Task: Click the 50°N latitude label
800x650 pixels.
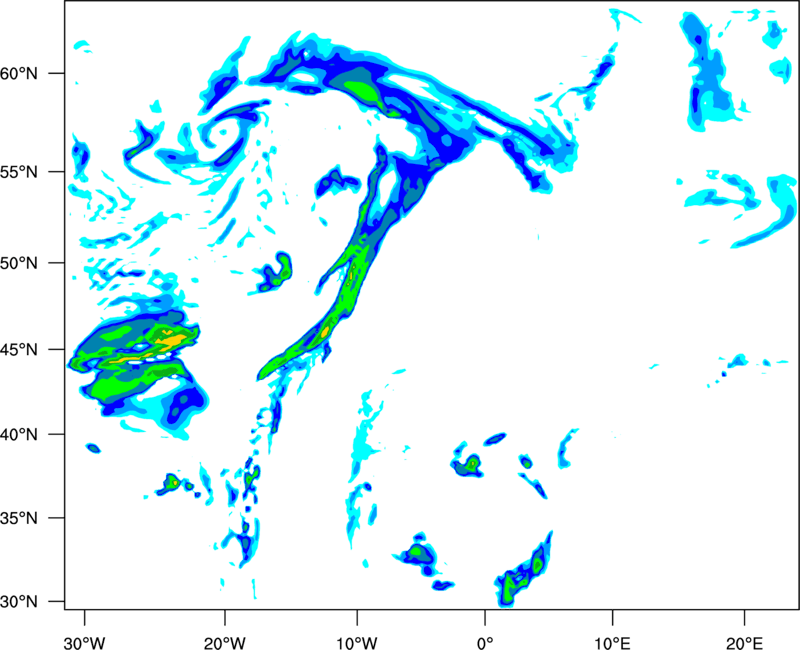Action: [x=19, y=264]
